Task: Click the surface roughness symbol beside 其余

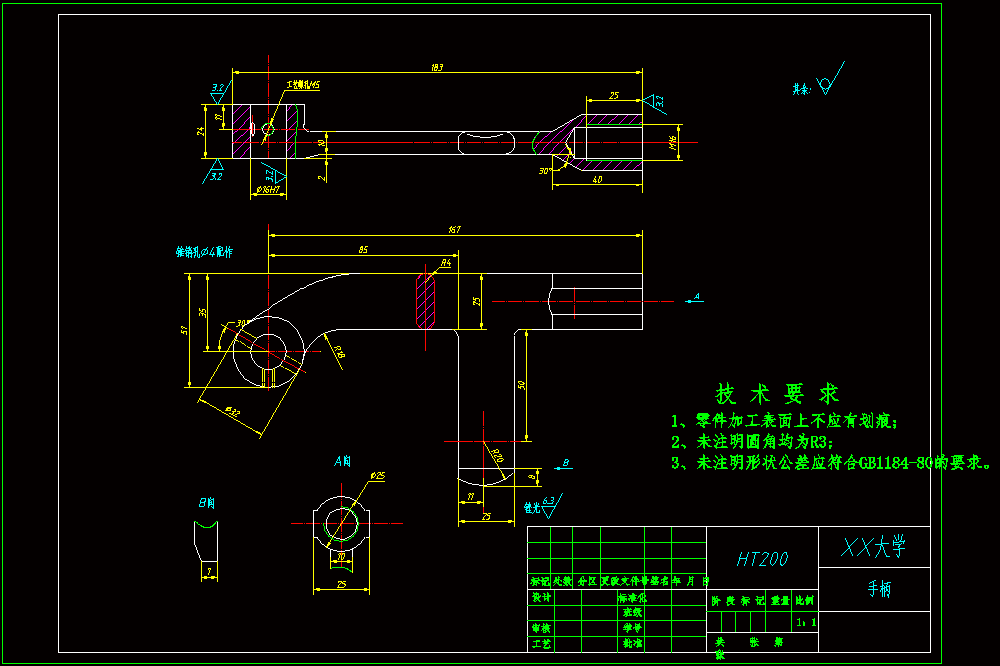Action: click(x=831, y=79)
